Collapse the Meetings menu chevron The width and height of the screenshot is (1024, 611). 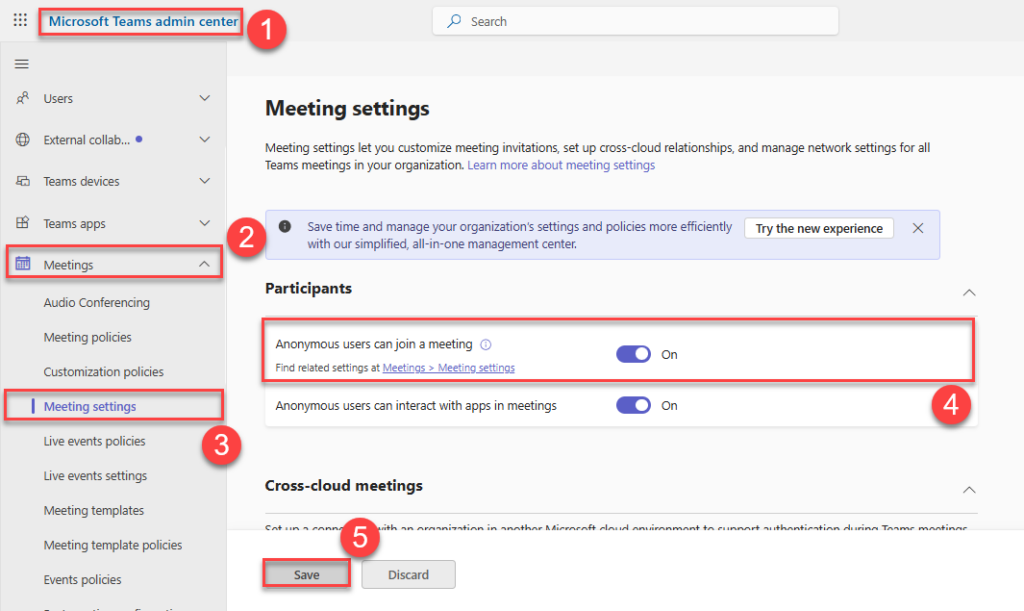[204, 264]
